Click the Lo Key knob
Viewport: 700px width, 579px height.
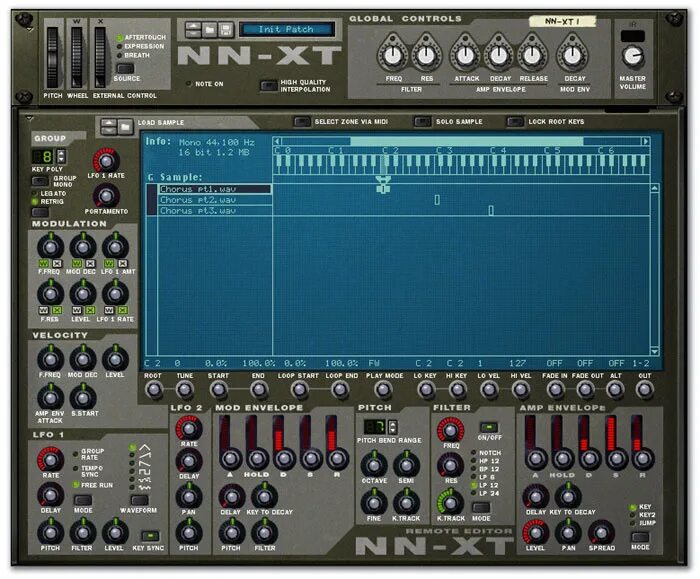pos(425,390)
